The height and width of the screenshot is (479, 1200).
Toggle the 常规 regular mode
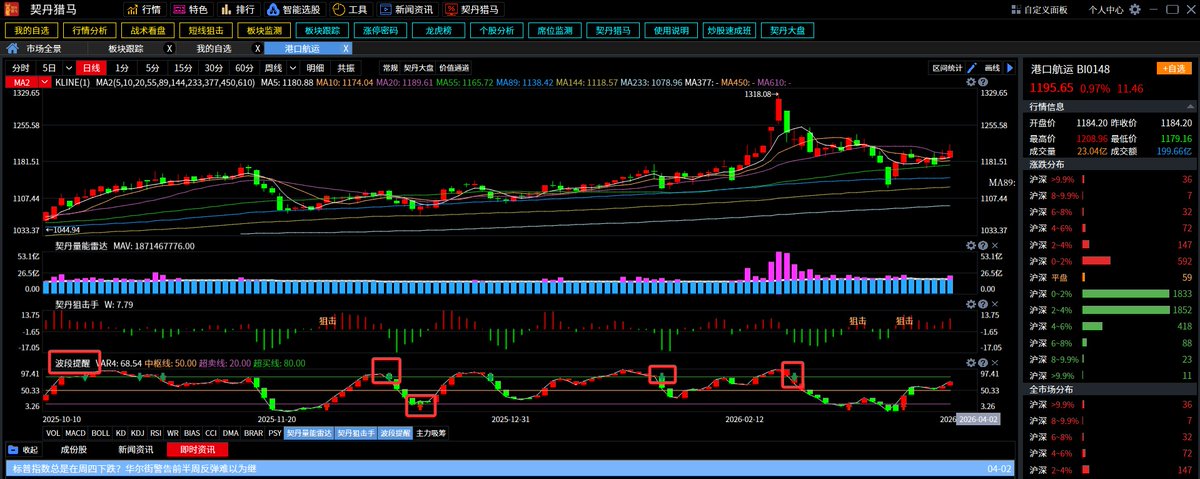point(389,68)
